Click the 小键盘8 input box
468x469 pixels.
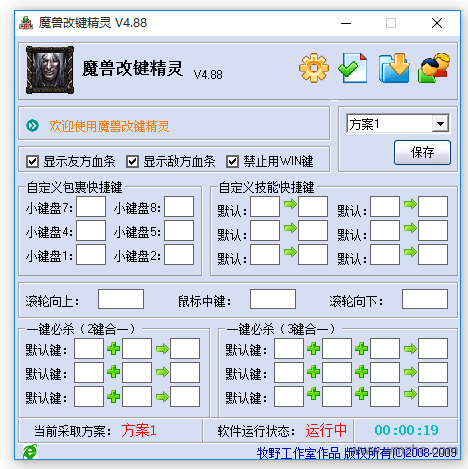pos(179,207)
